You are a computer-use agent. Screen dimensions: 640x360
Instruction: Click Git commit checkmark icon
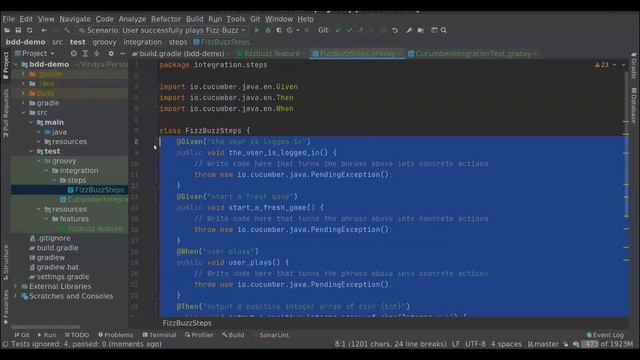(x=349, y=30)
